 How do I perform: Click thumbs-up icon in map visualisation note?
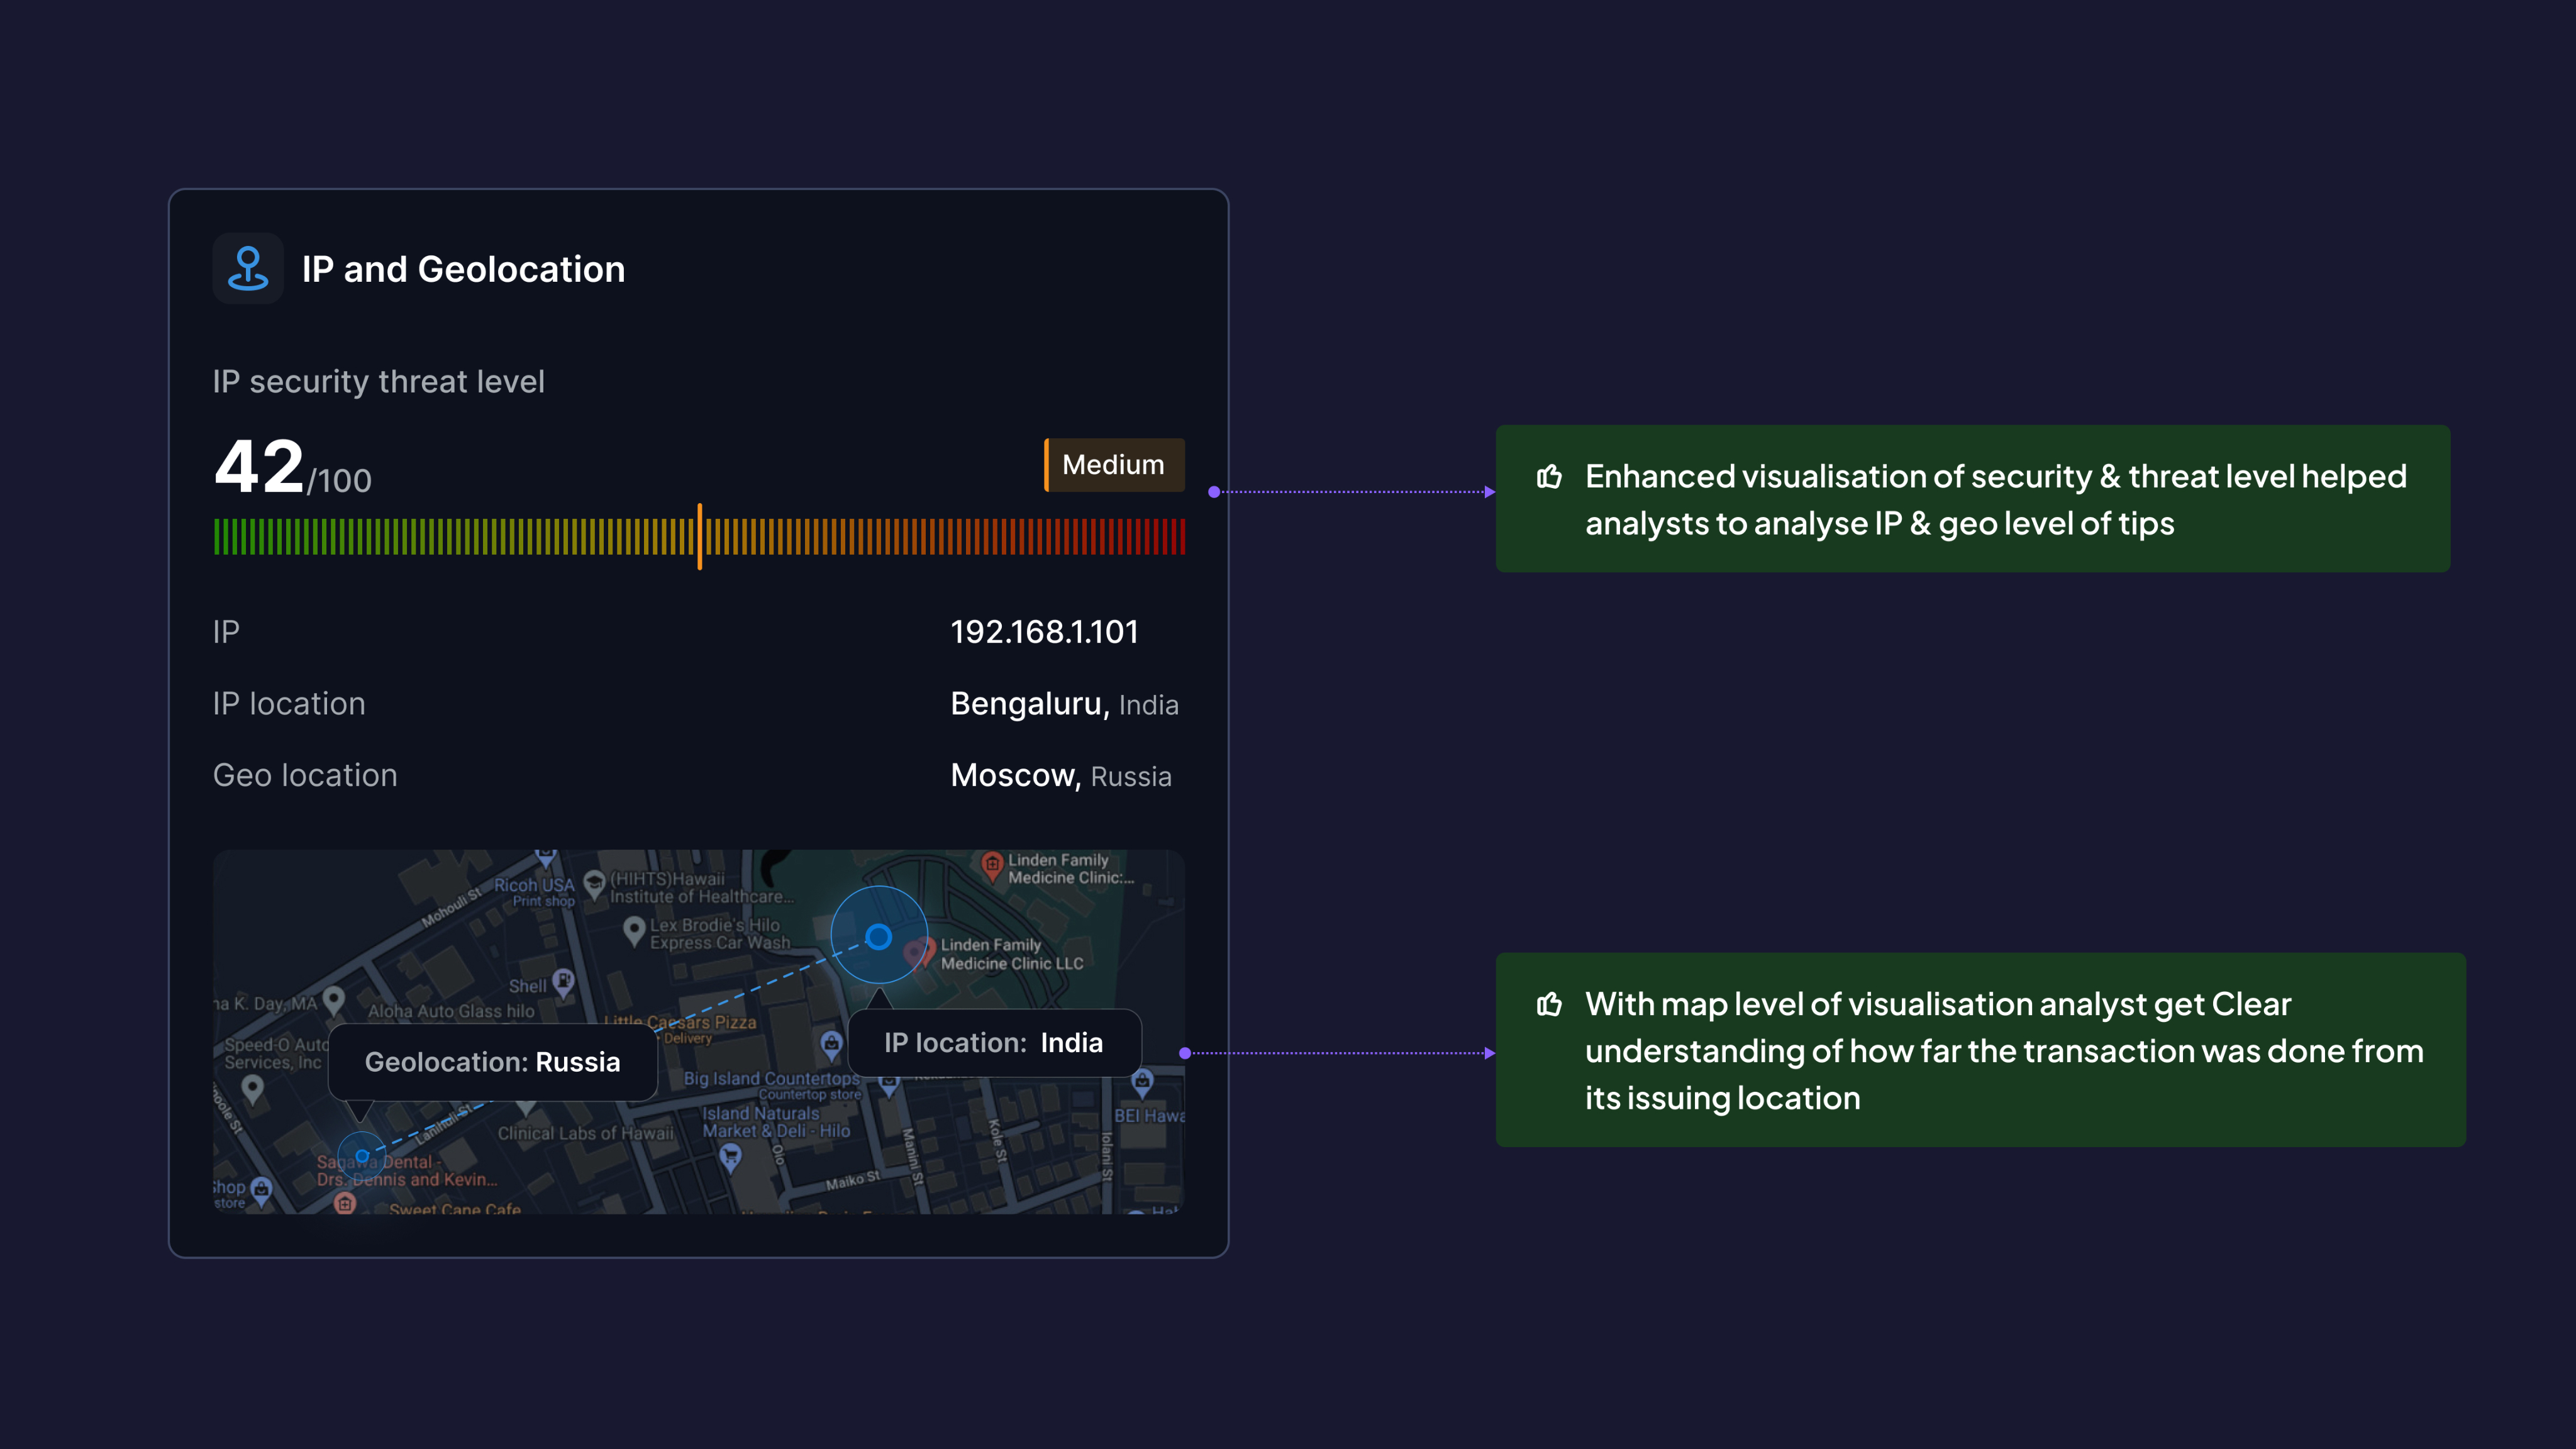[x=1549, y=1004]
